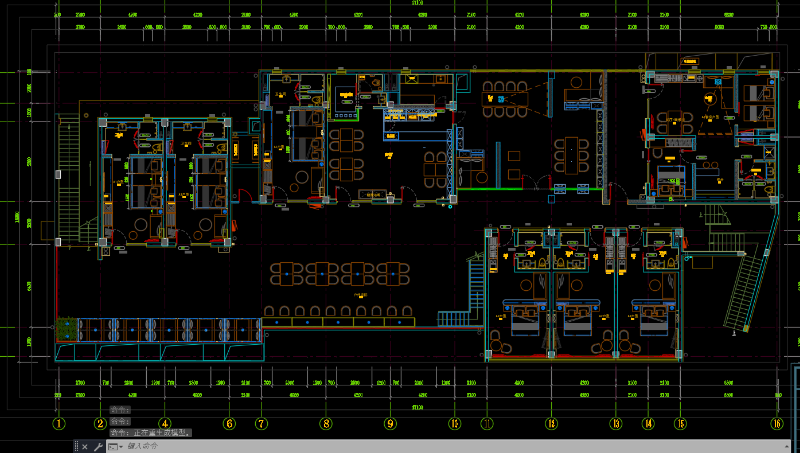Select the green planter hatch block
Viewport: 800px width, 453px height.
66,330
